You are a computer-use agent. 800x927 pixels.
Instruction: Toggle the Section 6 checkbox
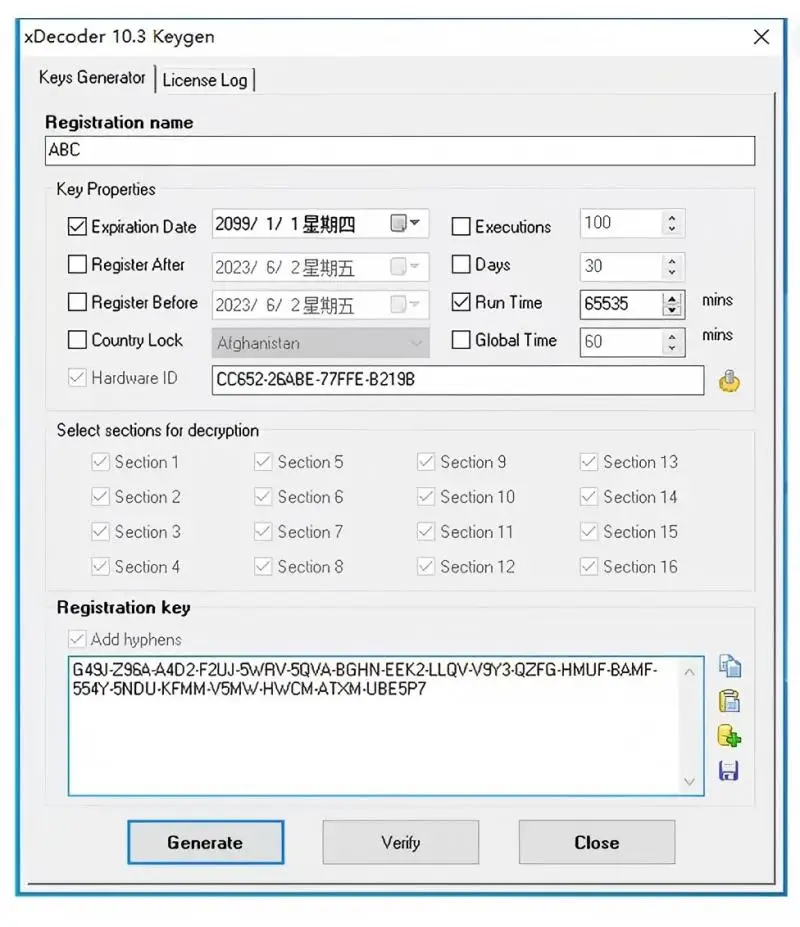pyautogui.click(x=263, y=497)
